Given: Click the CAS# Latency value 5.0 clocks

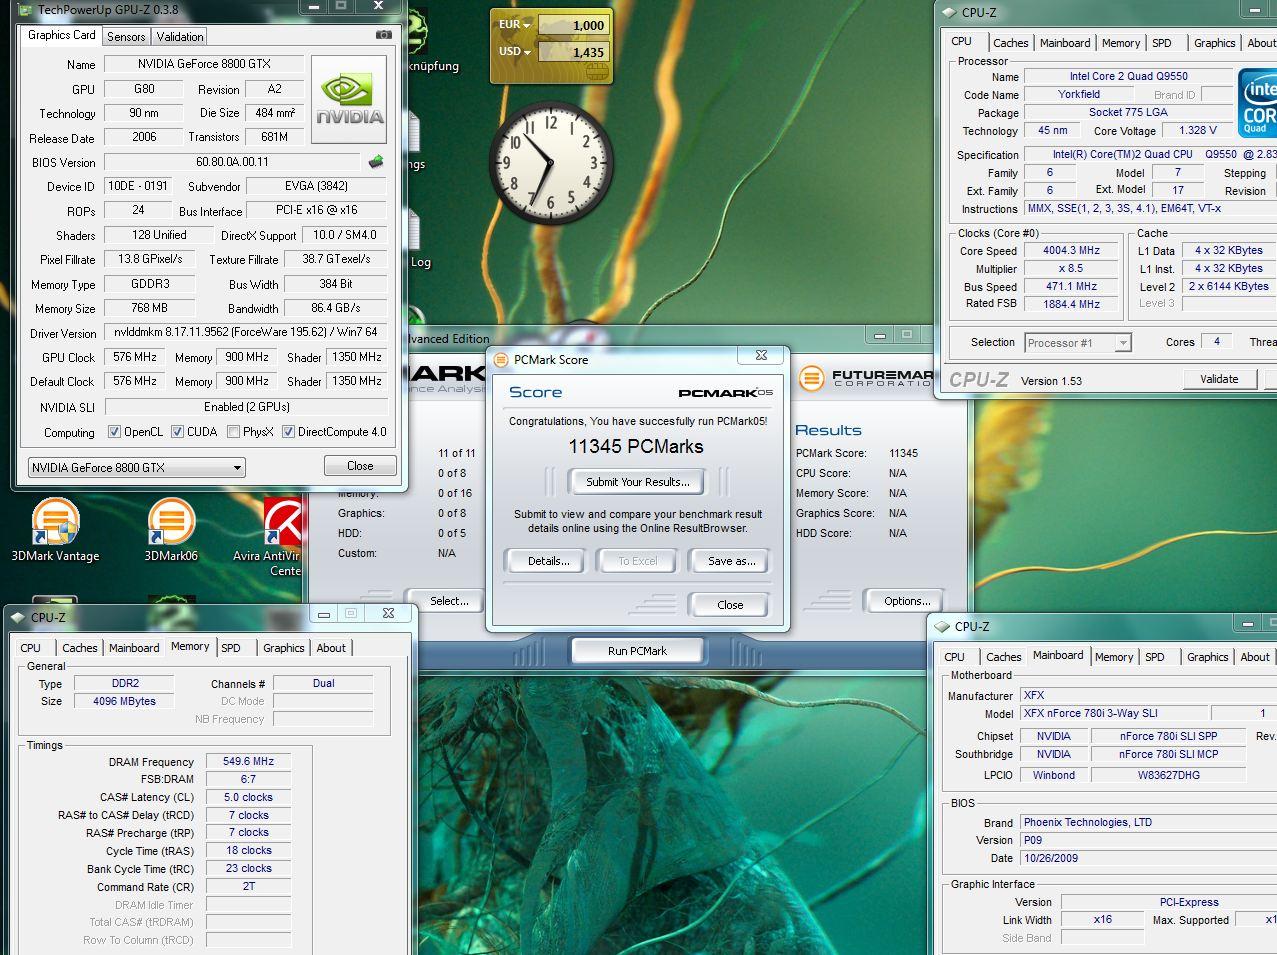Looking at the screenshot, I should pyautogui.click(x=248, y=798).
